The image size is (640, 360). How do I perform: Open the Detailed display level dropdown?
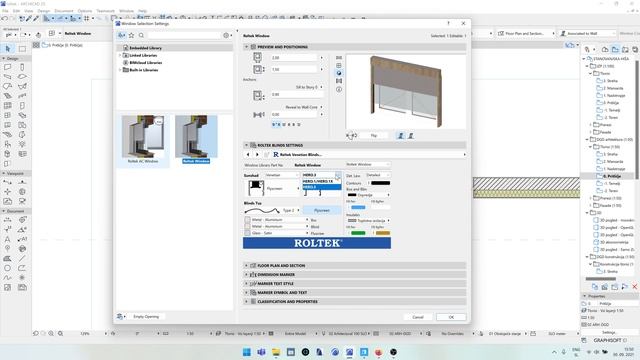[378, 175]
